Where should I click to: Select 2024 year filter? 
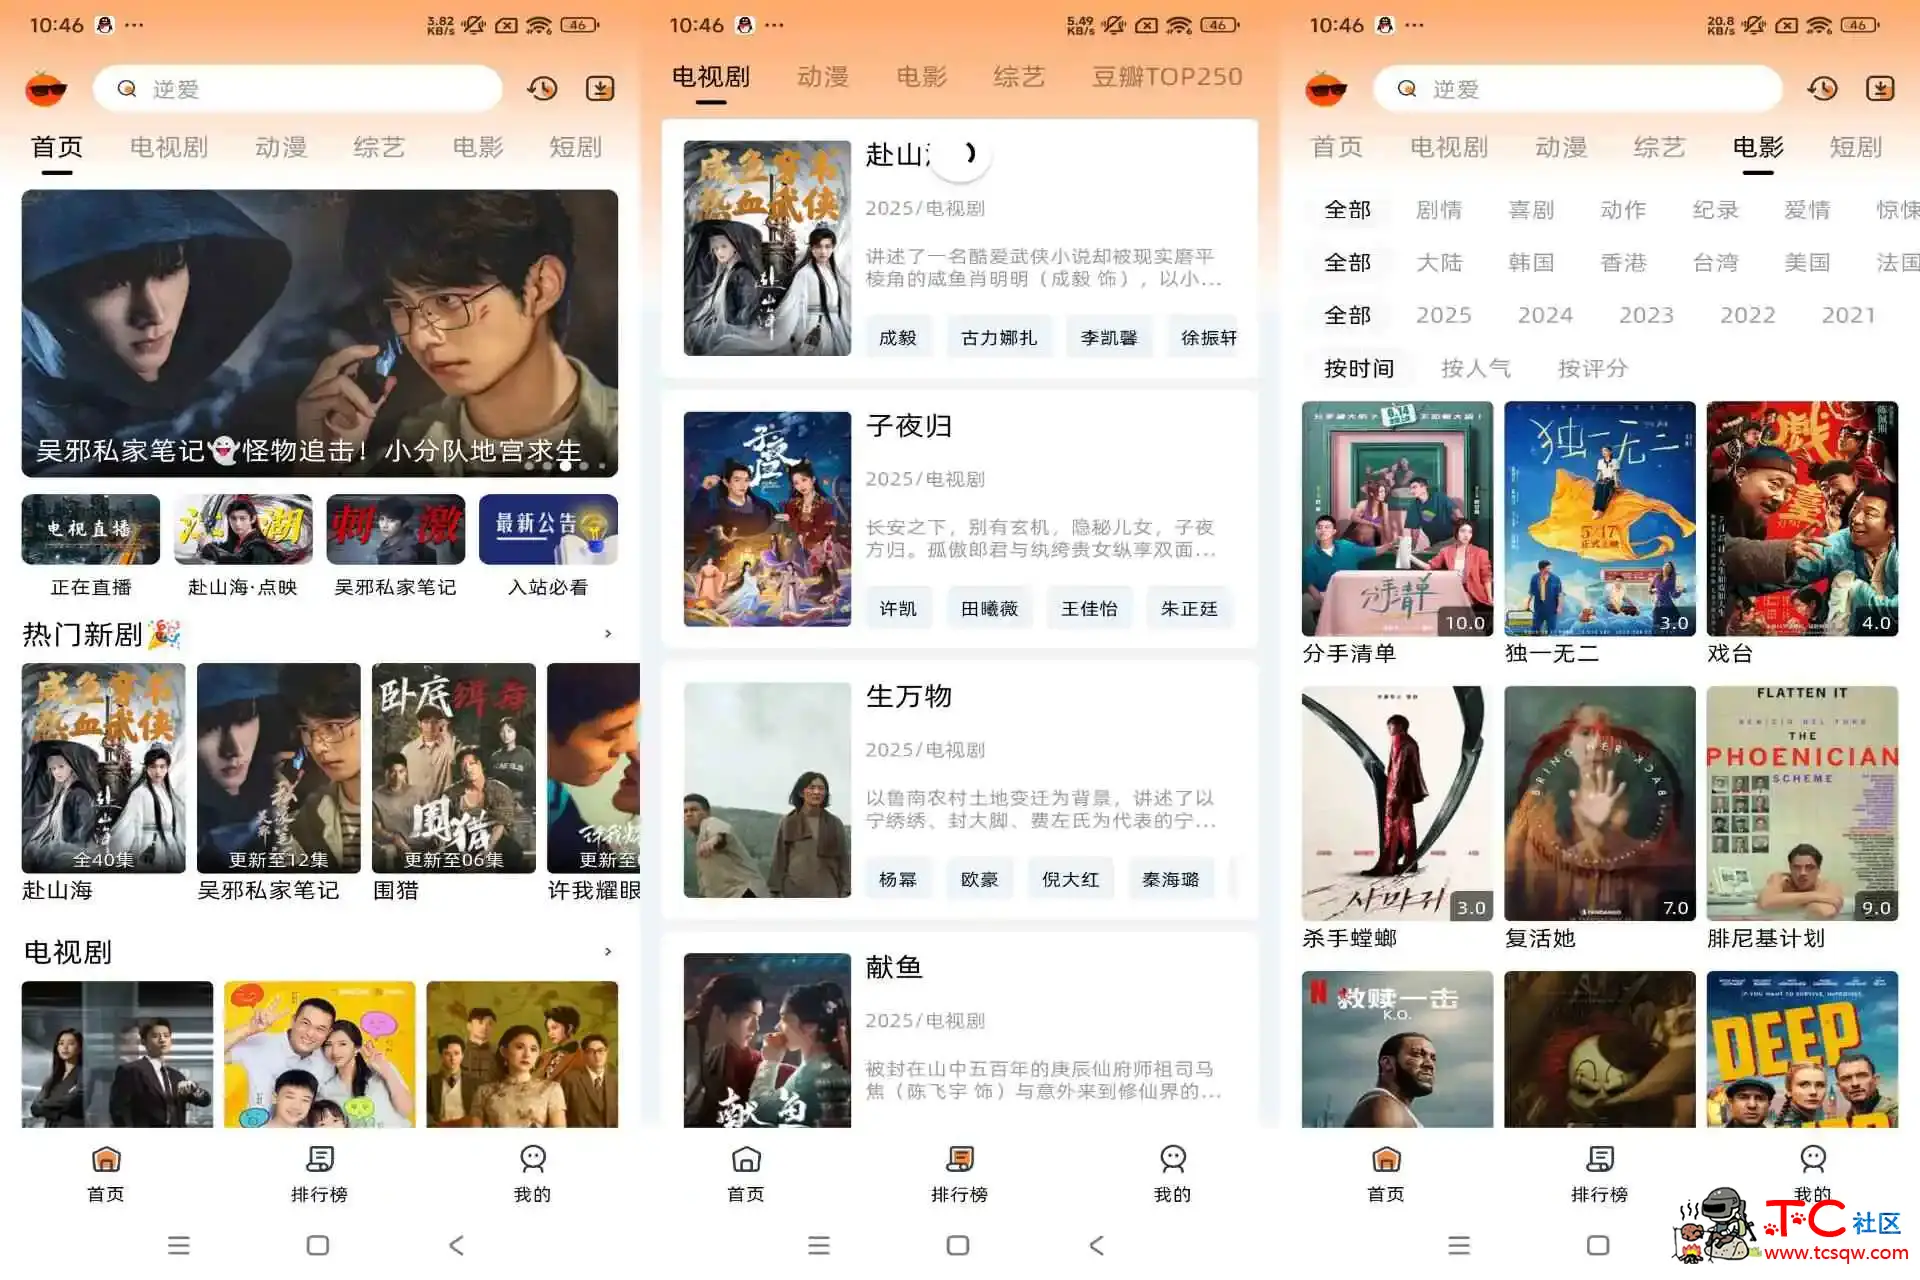point(1545,315)
